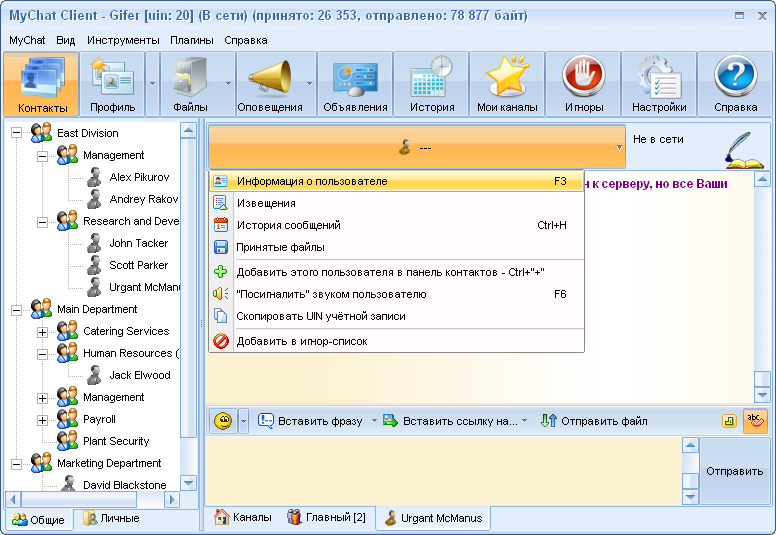
Task: Open the Вставить фразу dropdown arrow
Action: coord(374,421)
